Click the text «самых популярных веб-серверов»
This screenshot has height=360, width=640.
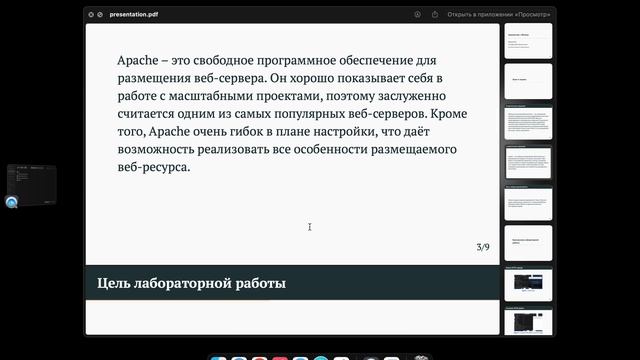331,113
